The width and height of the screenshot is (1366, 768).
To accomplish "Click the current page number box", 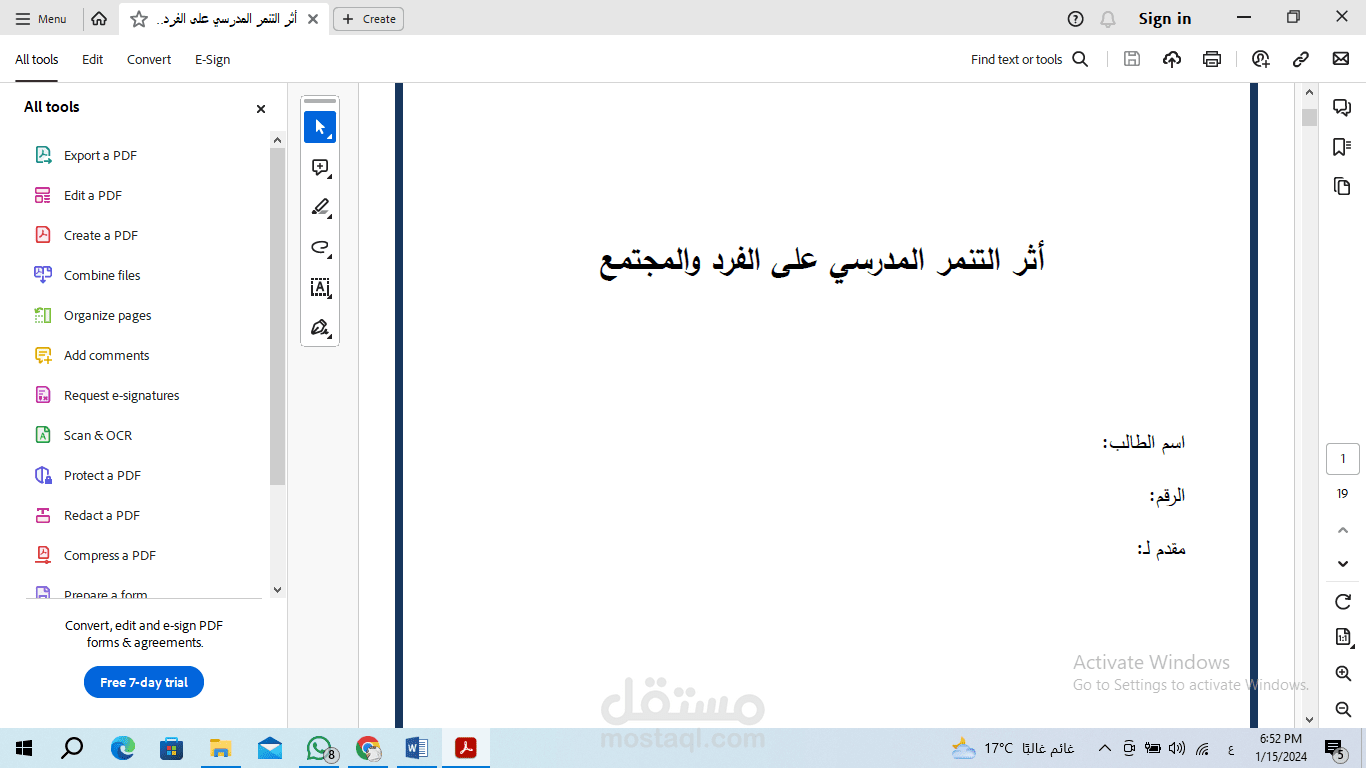I will (1343, 459).
